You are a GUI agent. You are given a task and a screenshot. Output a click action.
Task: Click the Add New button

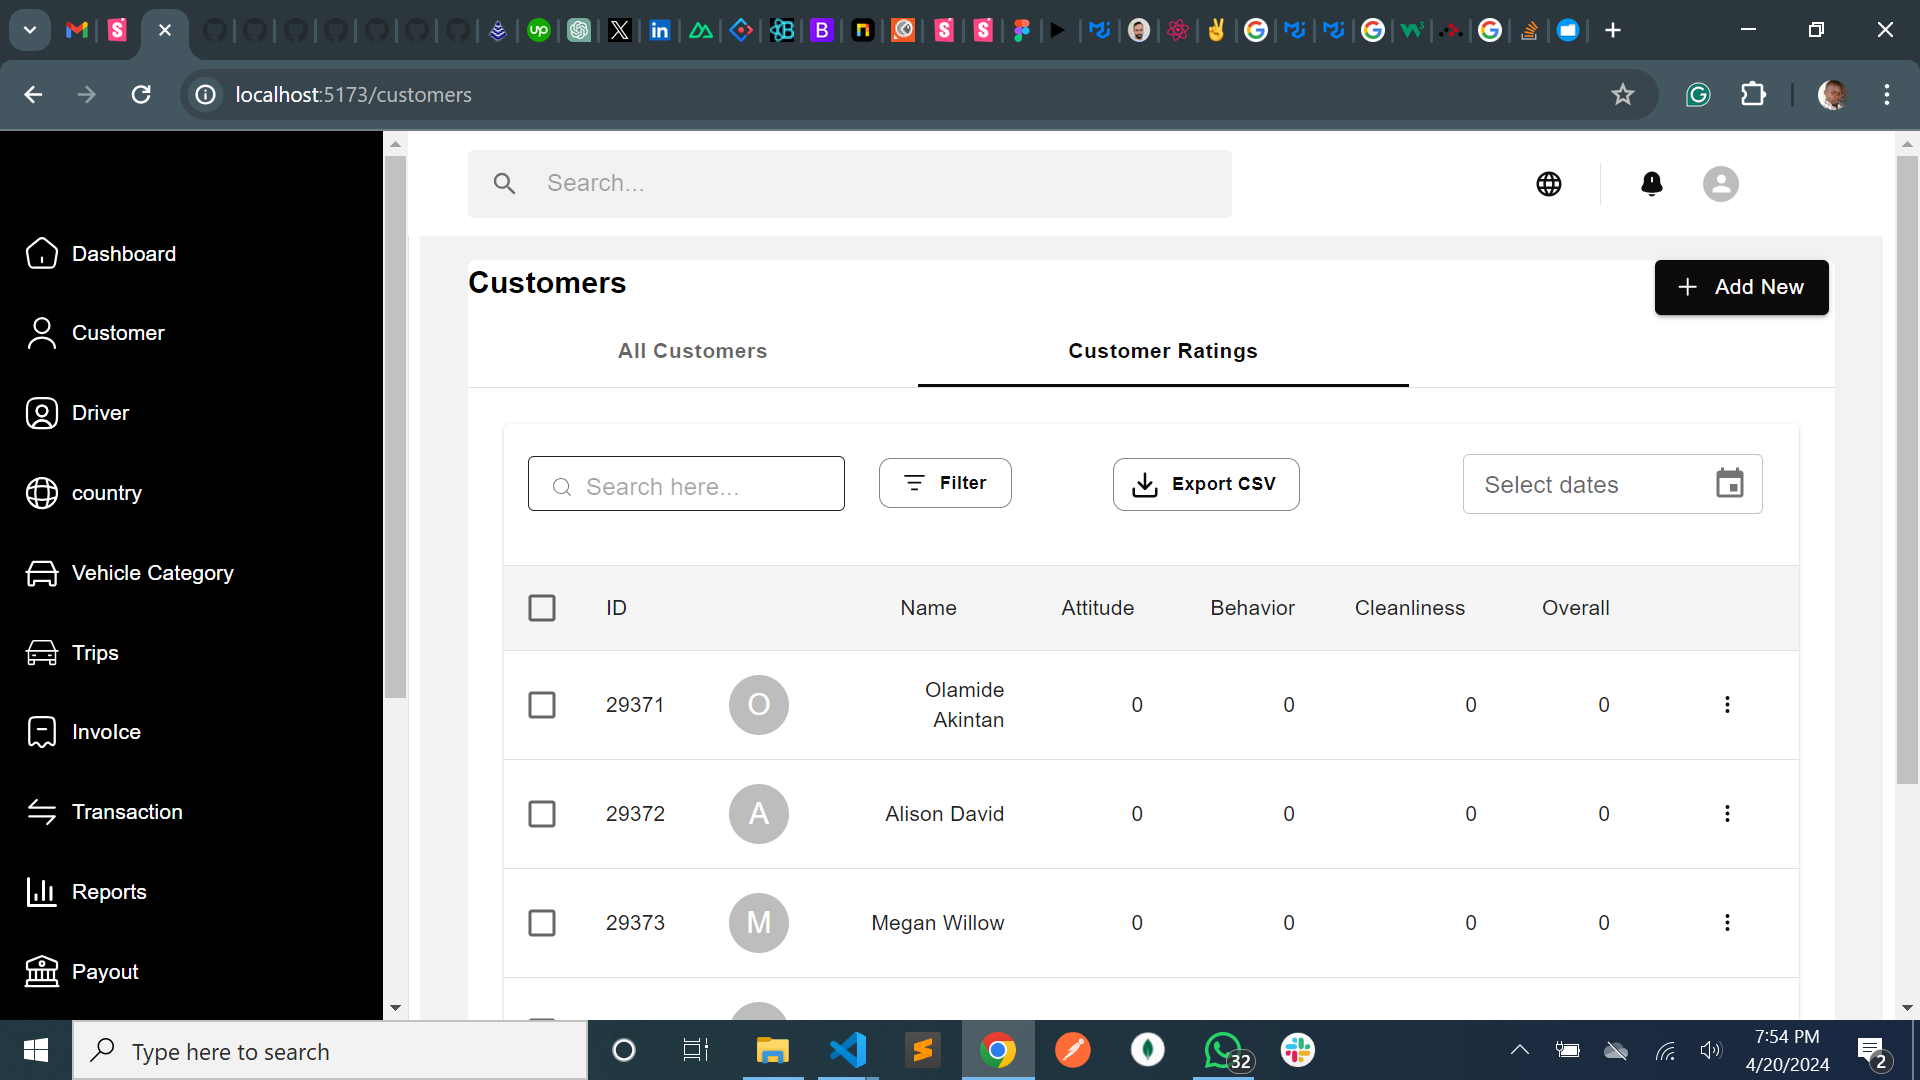coord(1741,288)
